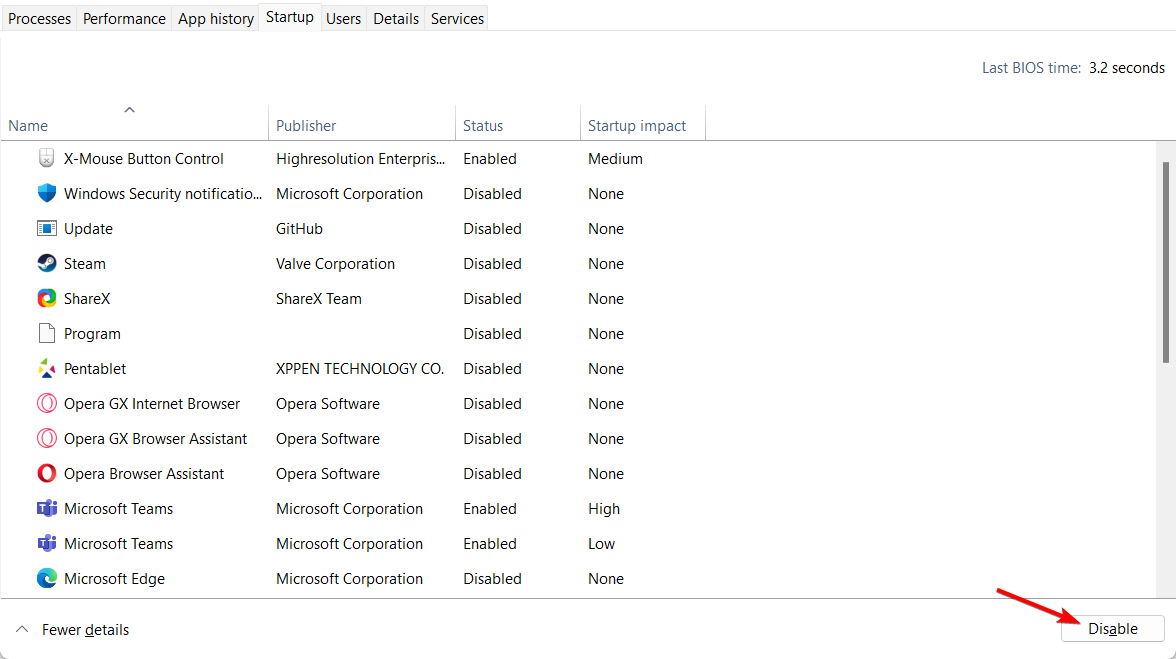
Task: Click the Opera GX Browser Assistant icon
Action: tap(46, 438)
